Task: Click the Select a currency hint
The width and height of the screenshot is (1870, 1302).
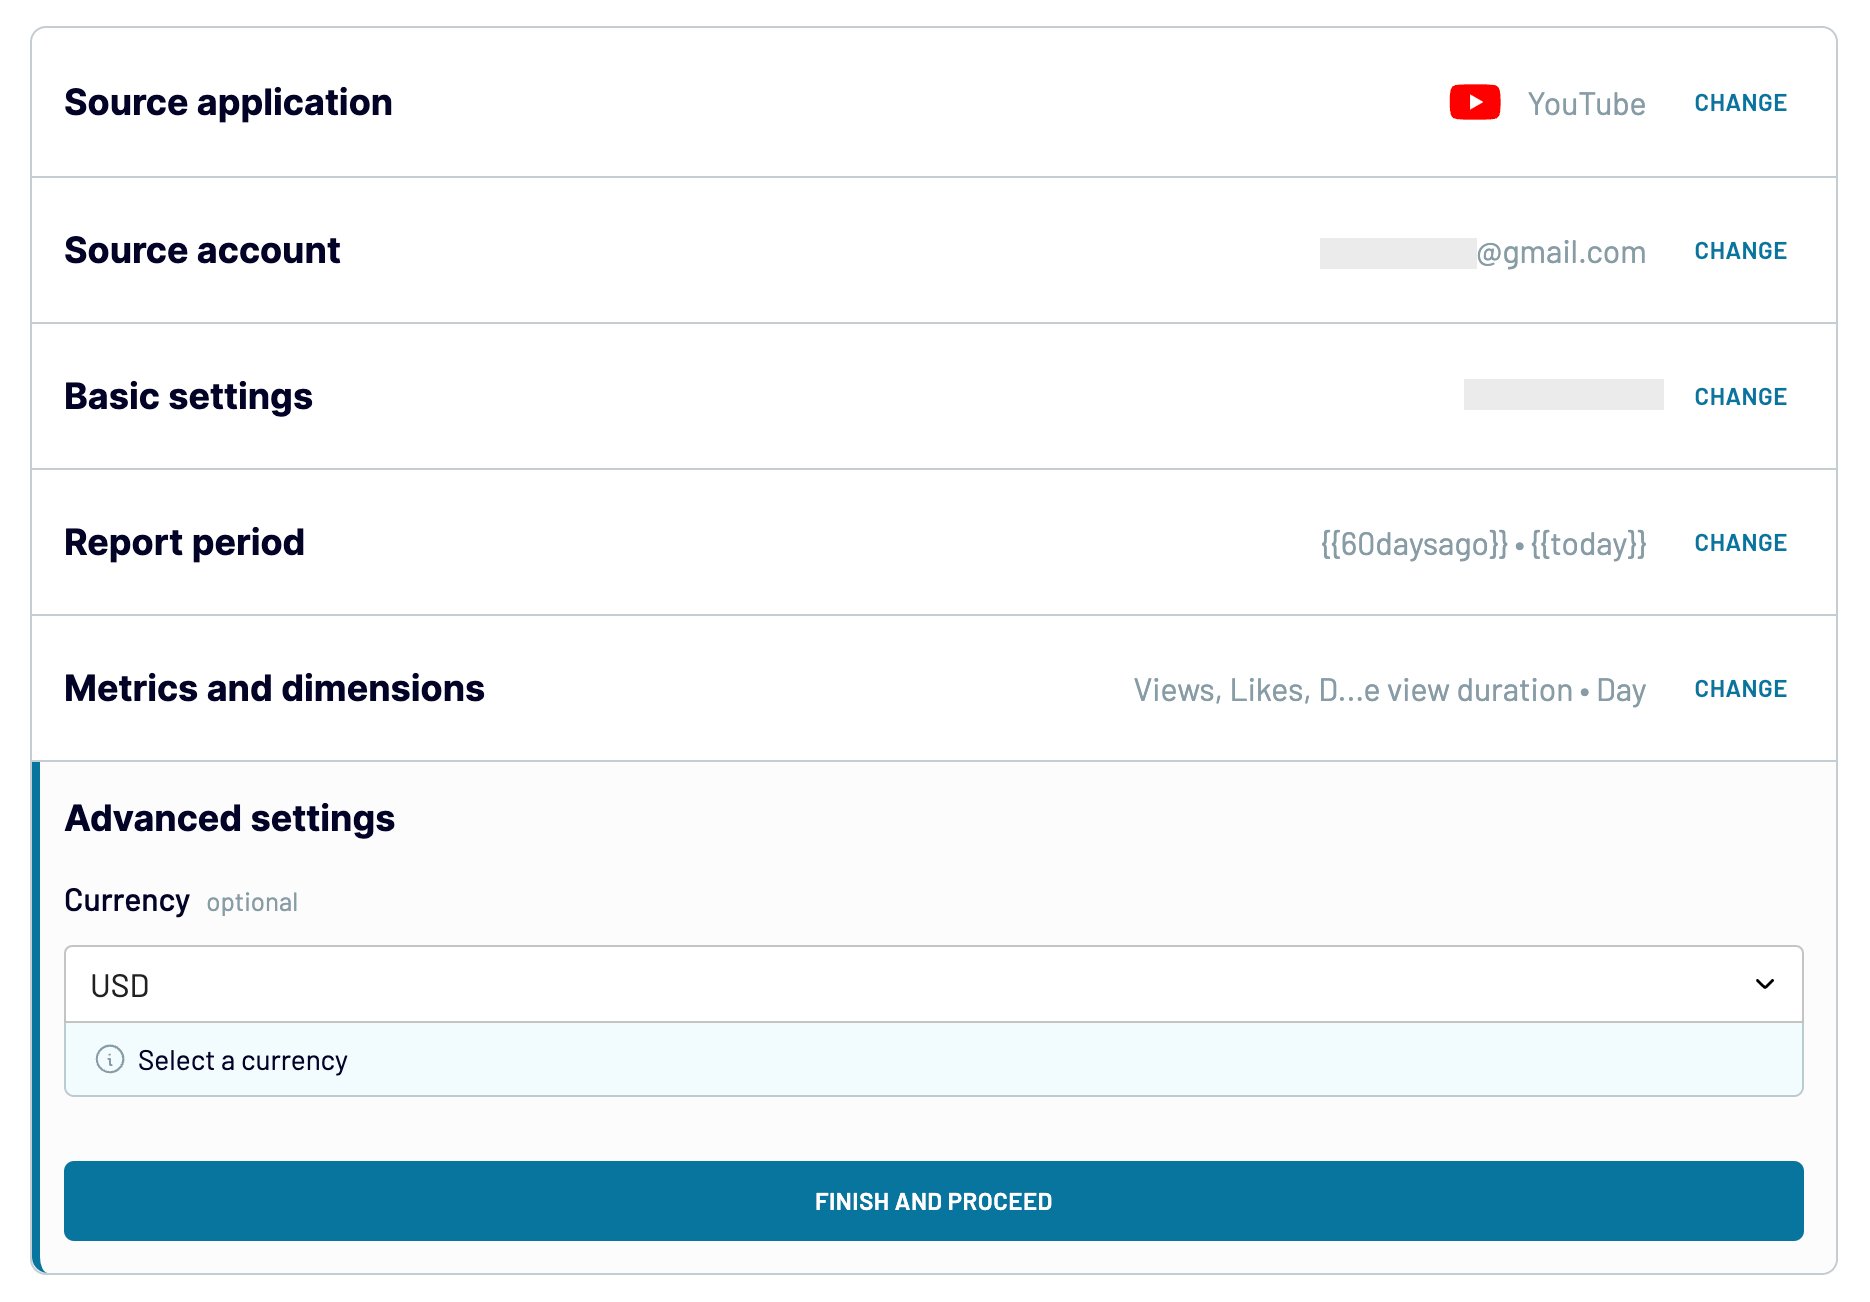Action: click(x=243, y=1060)
